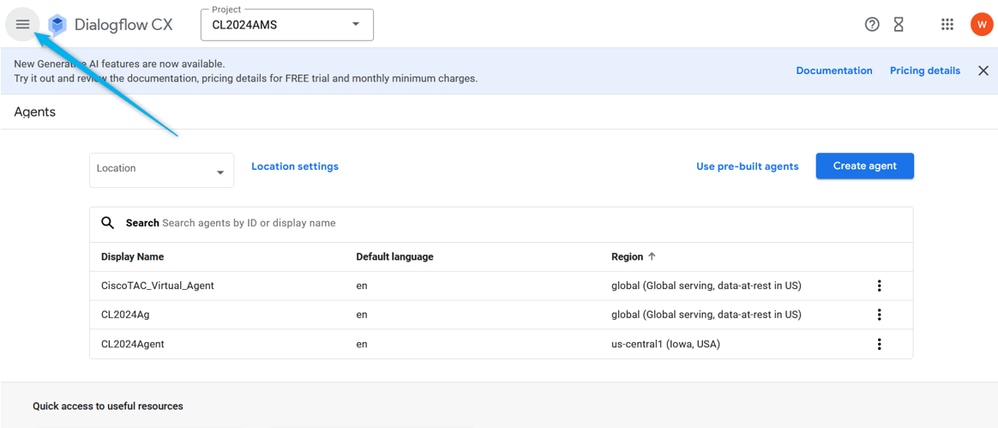Viewport: 998px width, 428px height.
Task: Click the search magnifier icon
Action: tap(108, 223)
